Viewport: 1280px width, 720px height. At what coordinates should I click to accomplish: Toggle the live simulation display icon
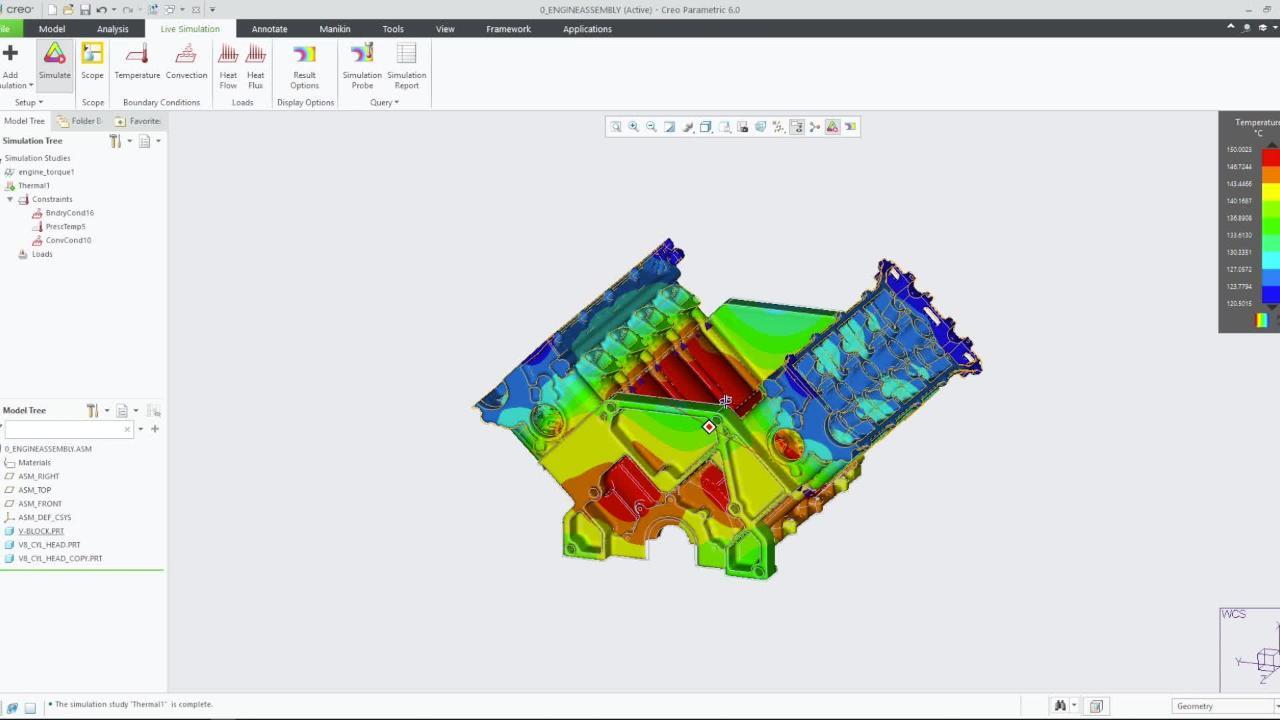tap(832, 127)
